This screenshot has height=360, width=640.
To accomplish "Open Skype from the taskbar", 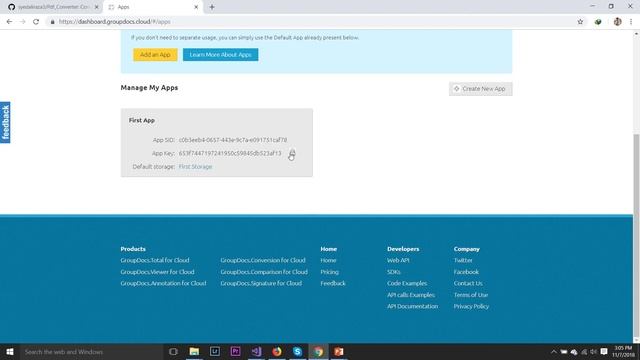I will pos(298,352).
